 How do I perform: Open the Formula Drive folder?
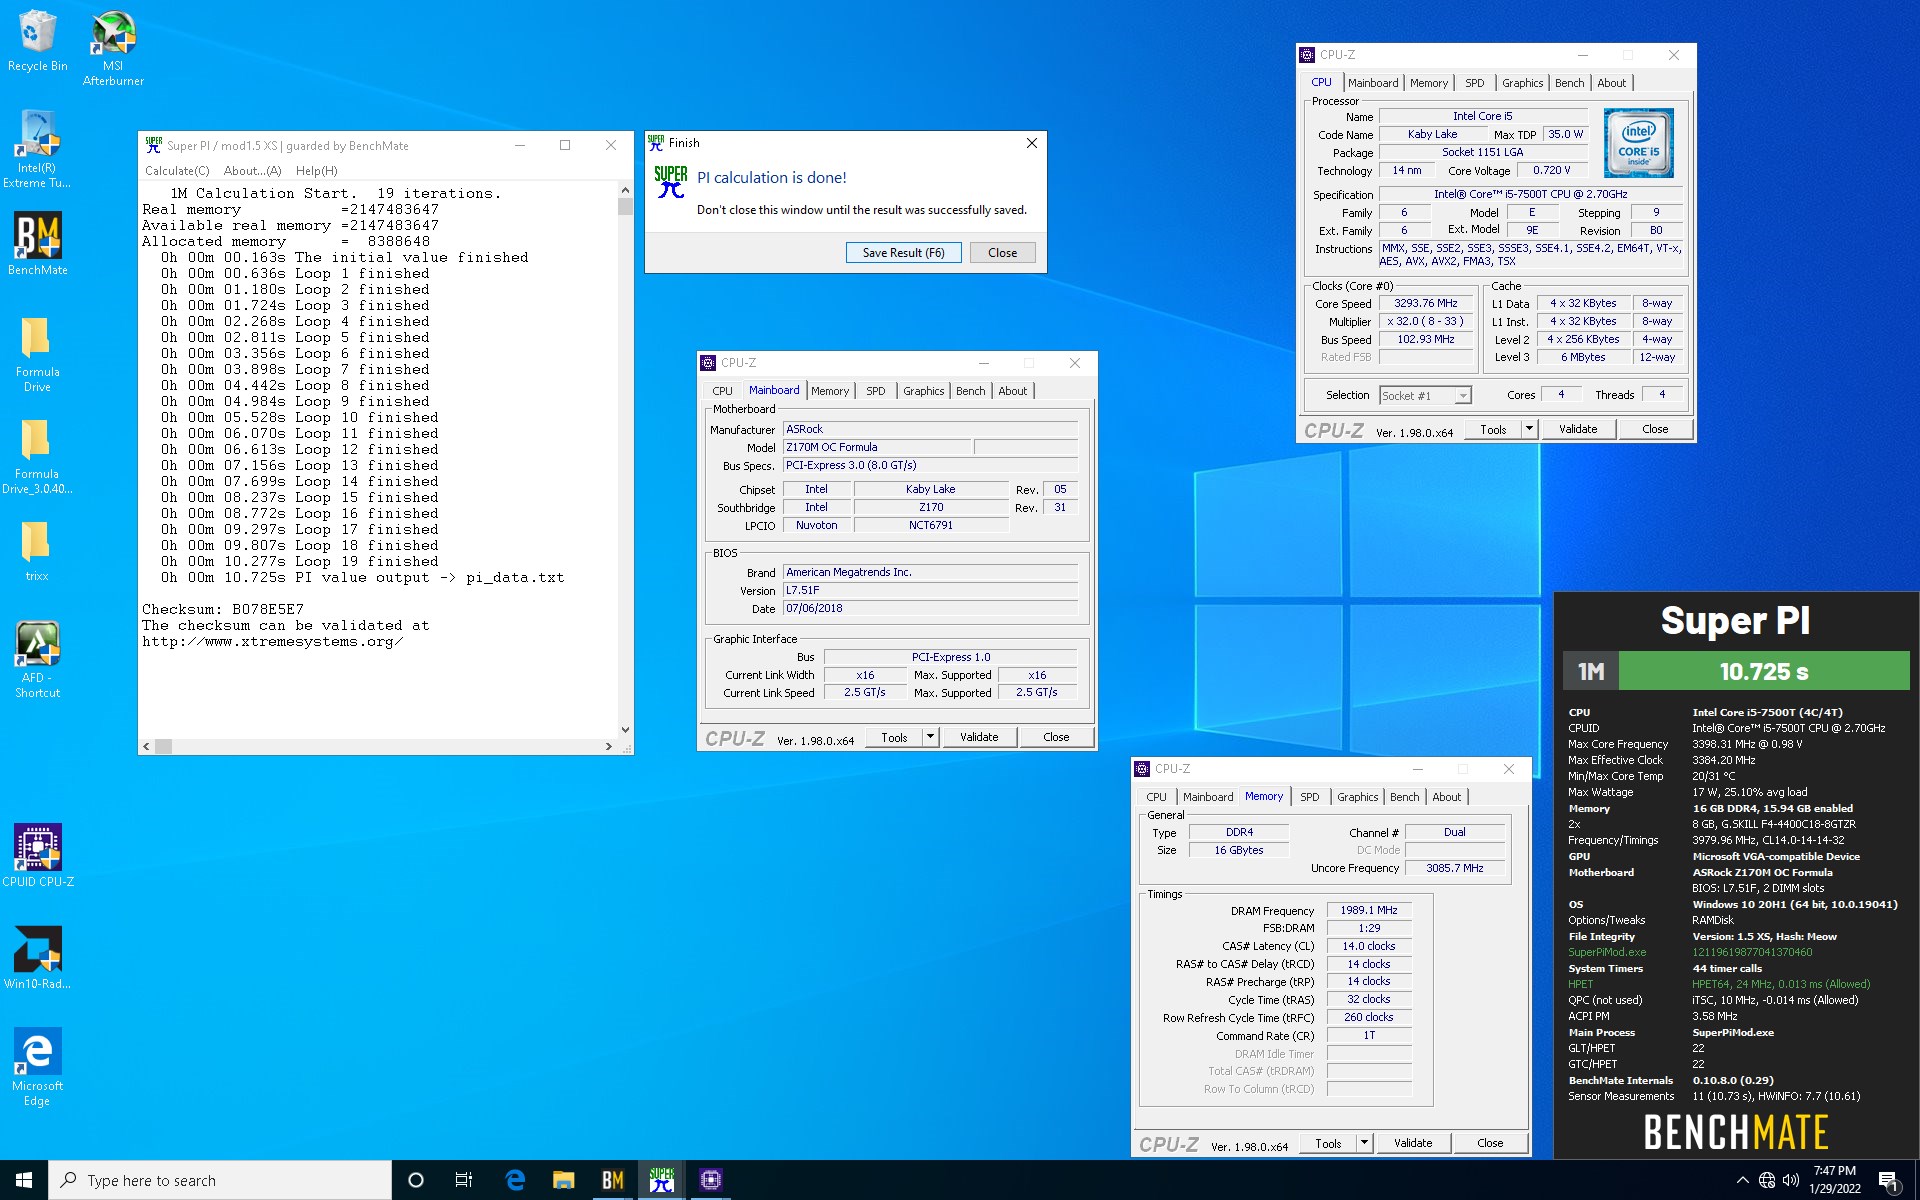pyautogui.click(x=37, y=354)
